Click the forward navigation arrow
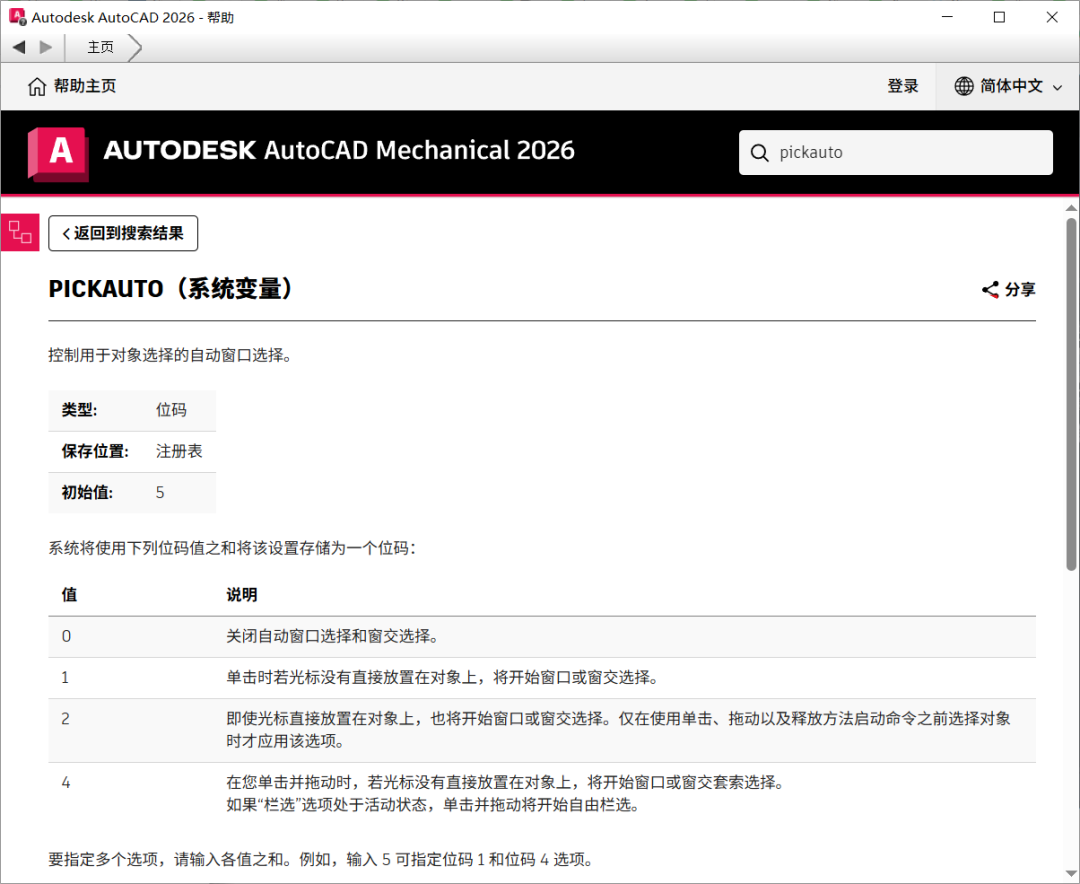This screenshot has height=884, width=1080. pos(44,47)
